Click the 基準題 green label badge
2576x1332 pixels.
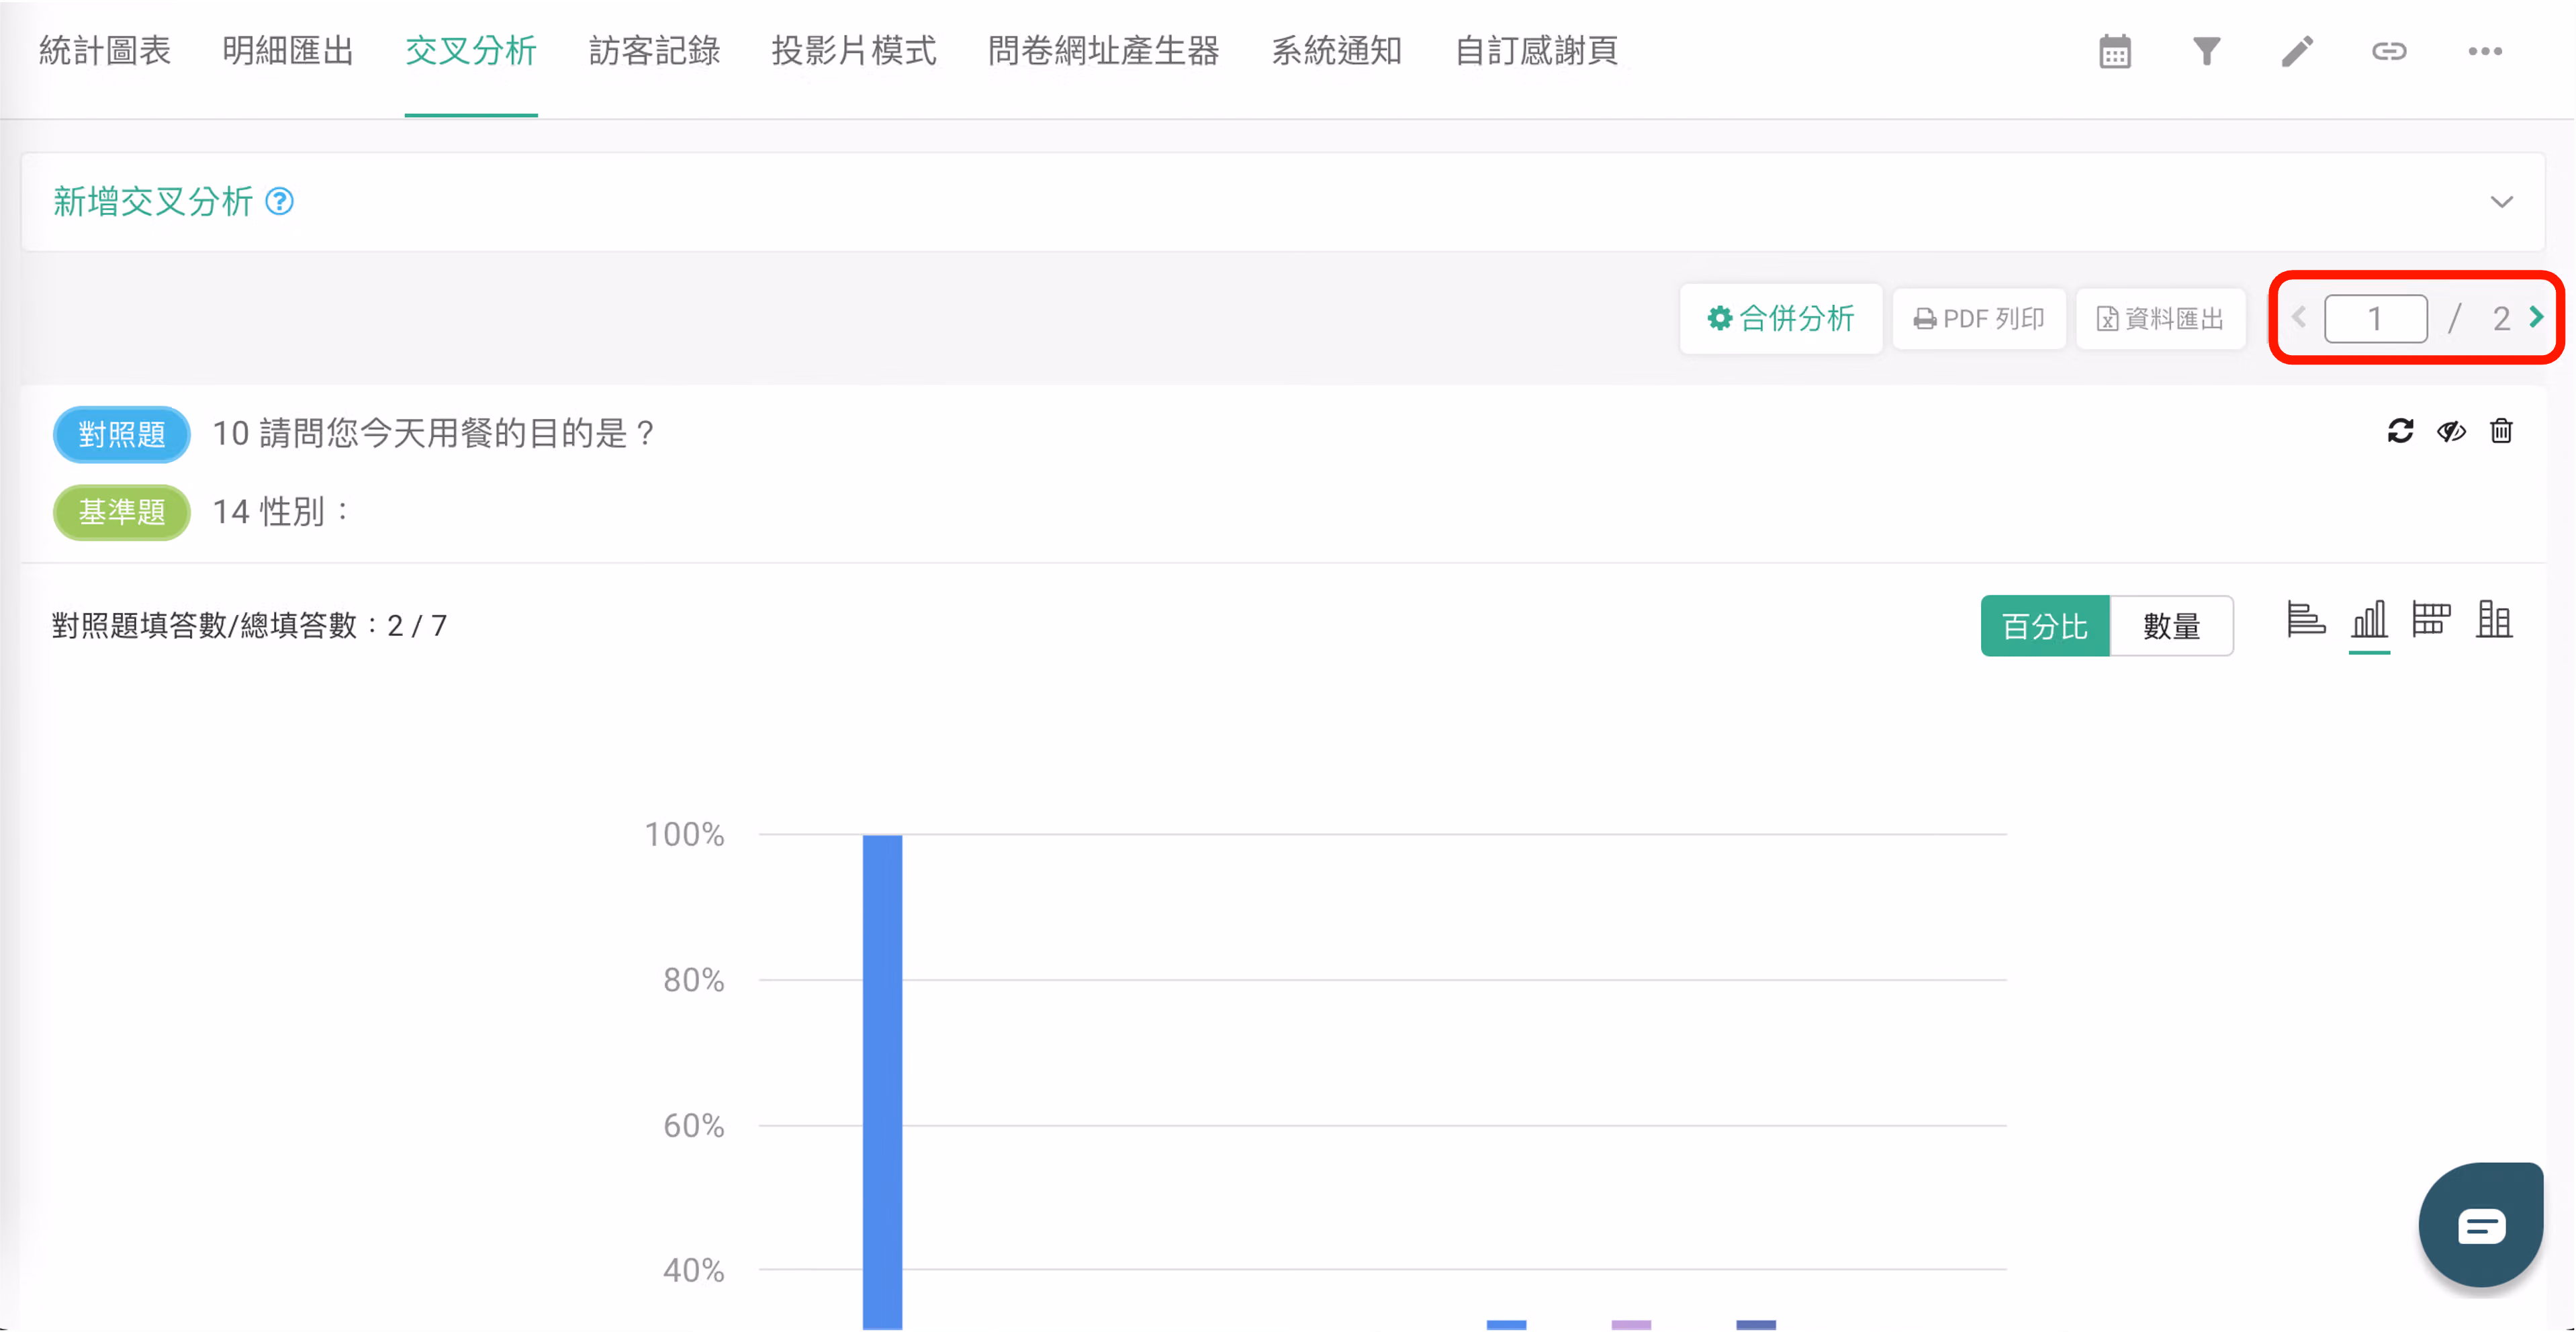coord(121,513)
